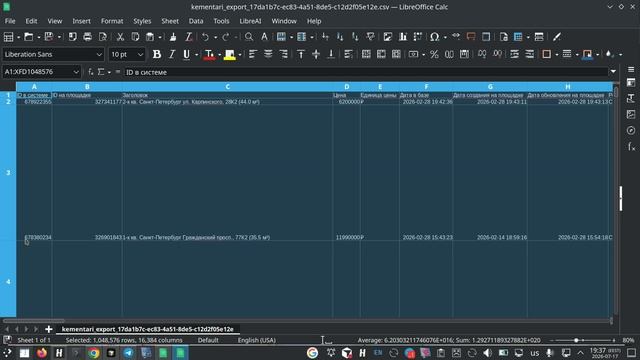Click the Function Wizard fx icon

pyautogui.click(x=91, y=72)
